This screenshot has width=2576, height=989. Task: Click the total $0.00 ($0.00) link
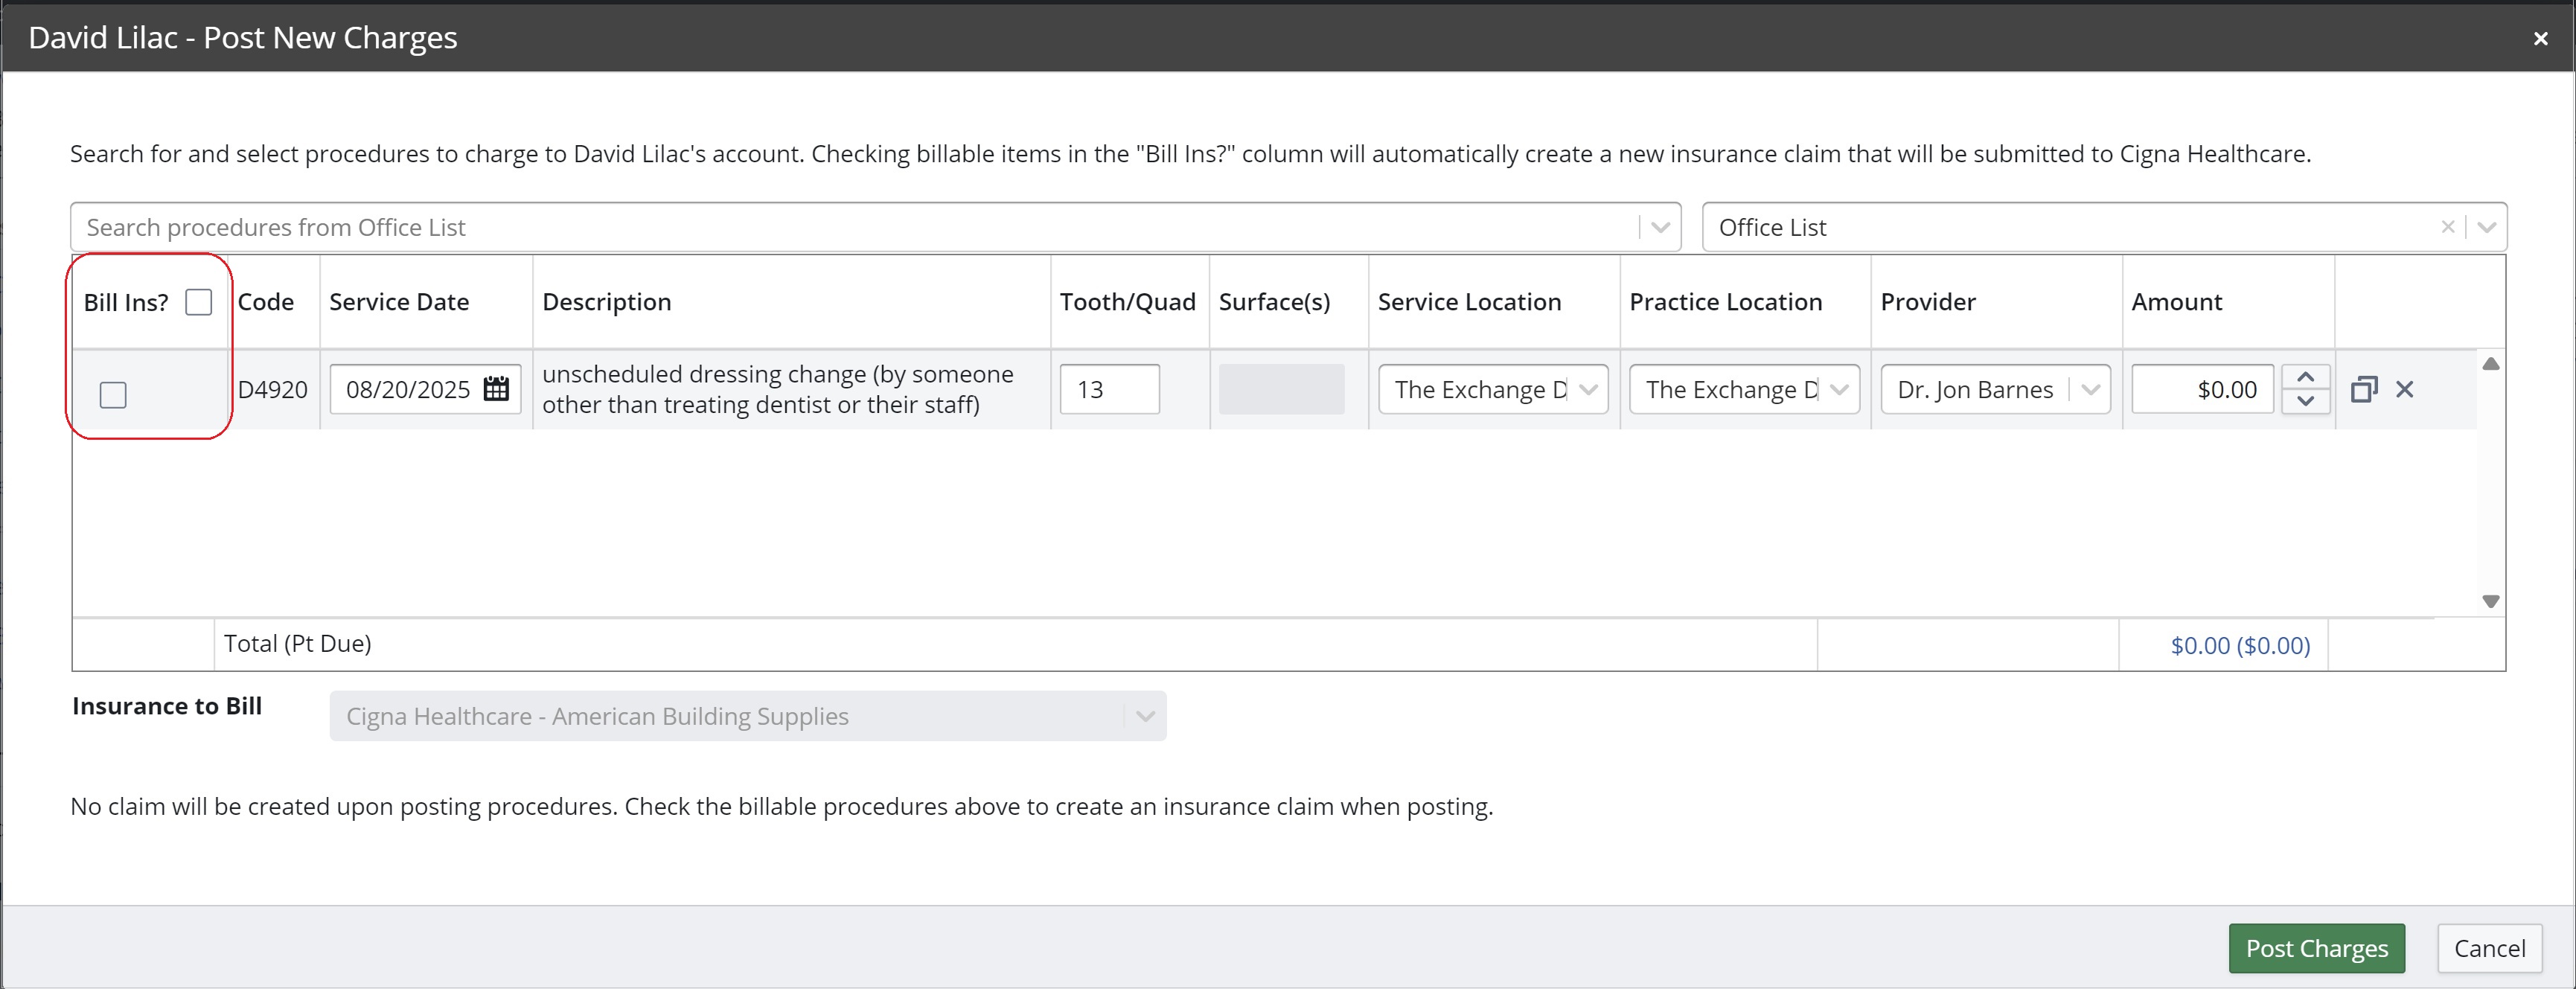[2239, 645]
